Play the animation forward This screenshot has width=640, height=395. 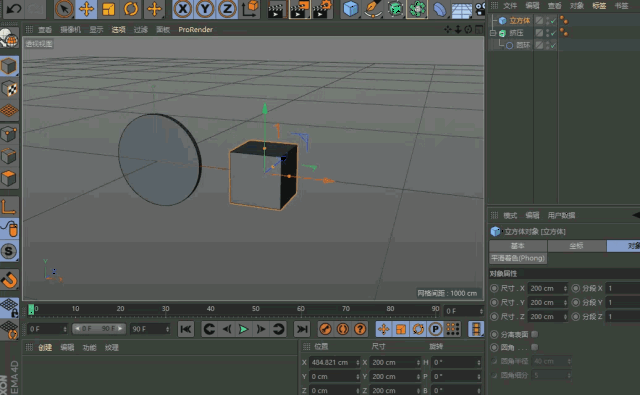coord(244,329)
